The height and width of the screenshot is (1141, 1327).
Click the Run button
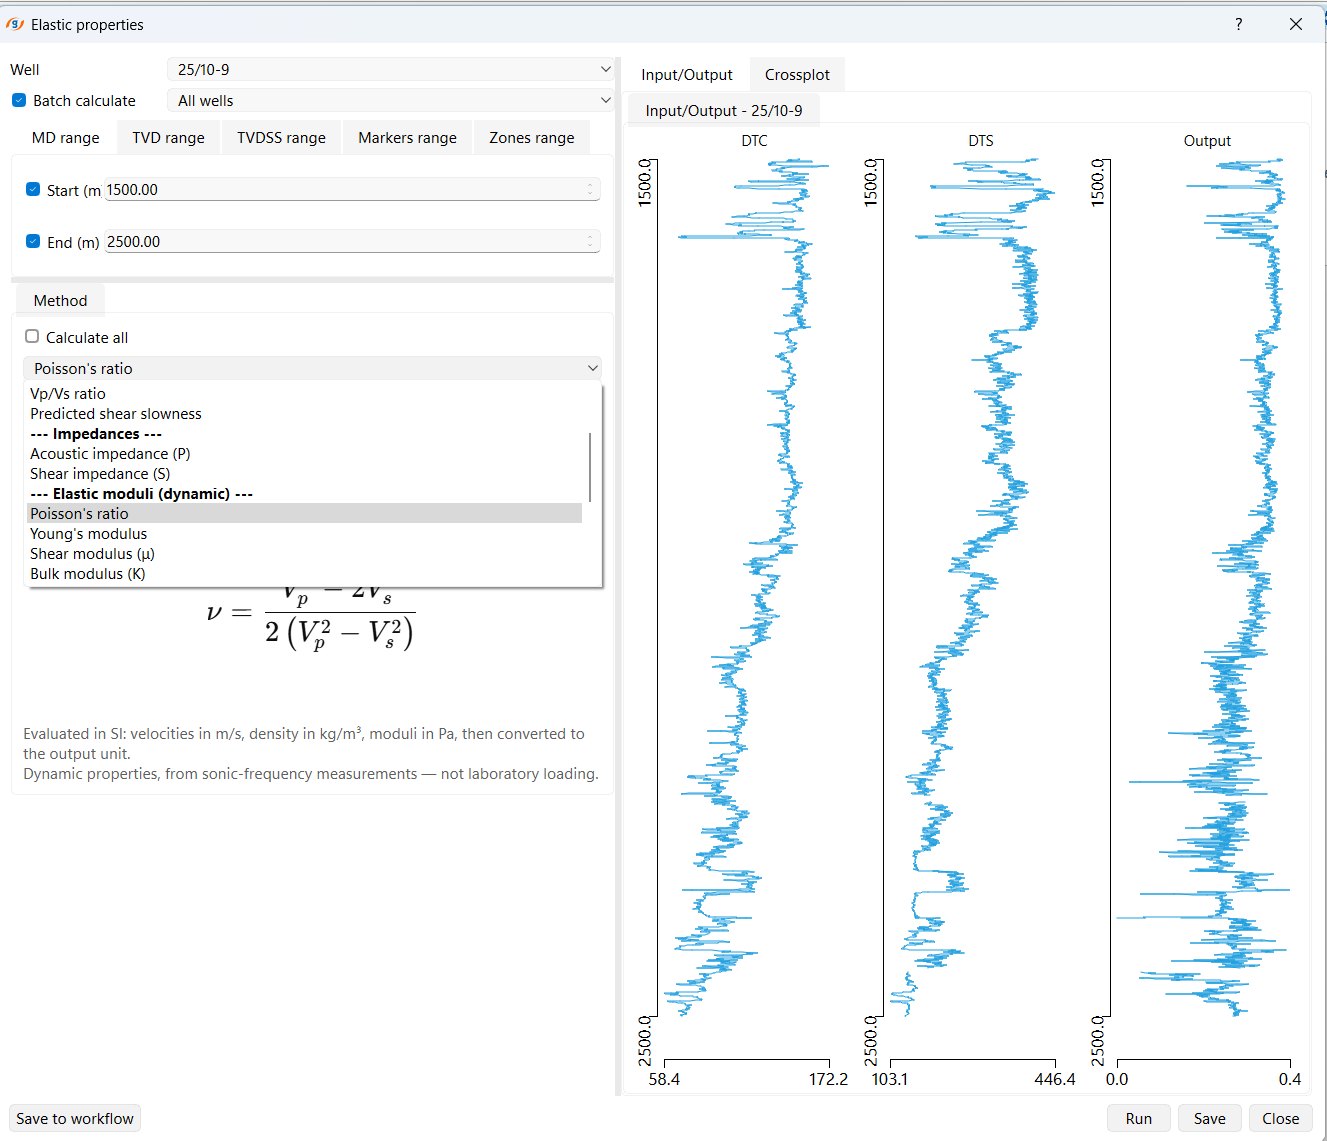[1138, 1118]
